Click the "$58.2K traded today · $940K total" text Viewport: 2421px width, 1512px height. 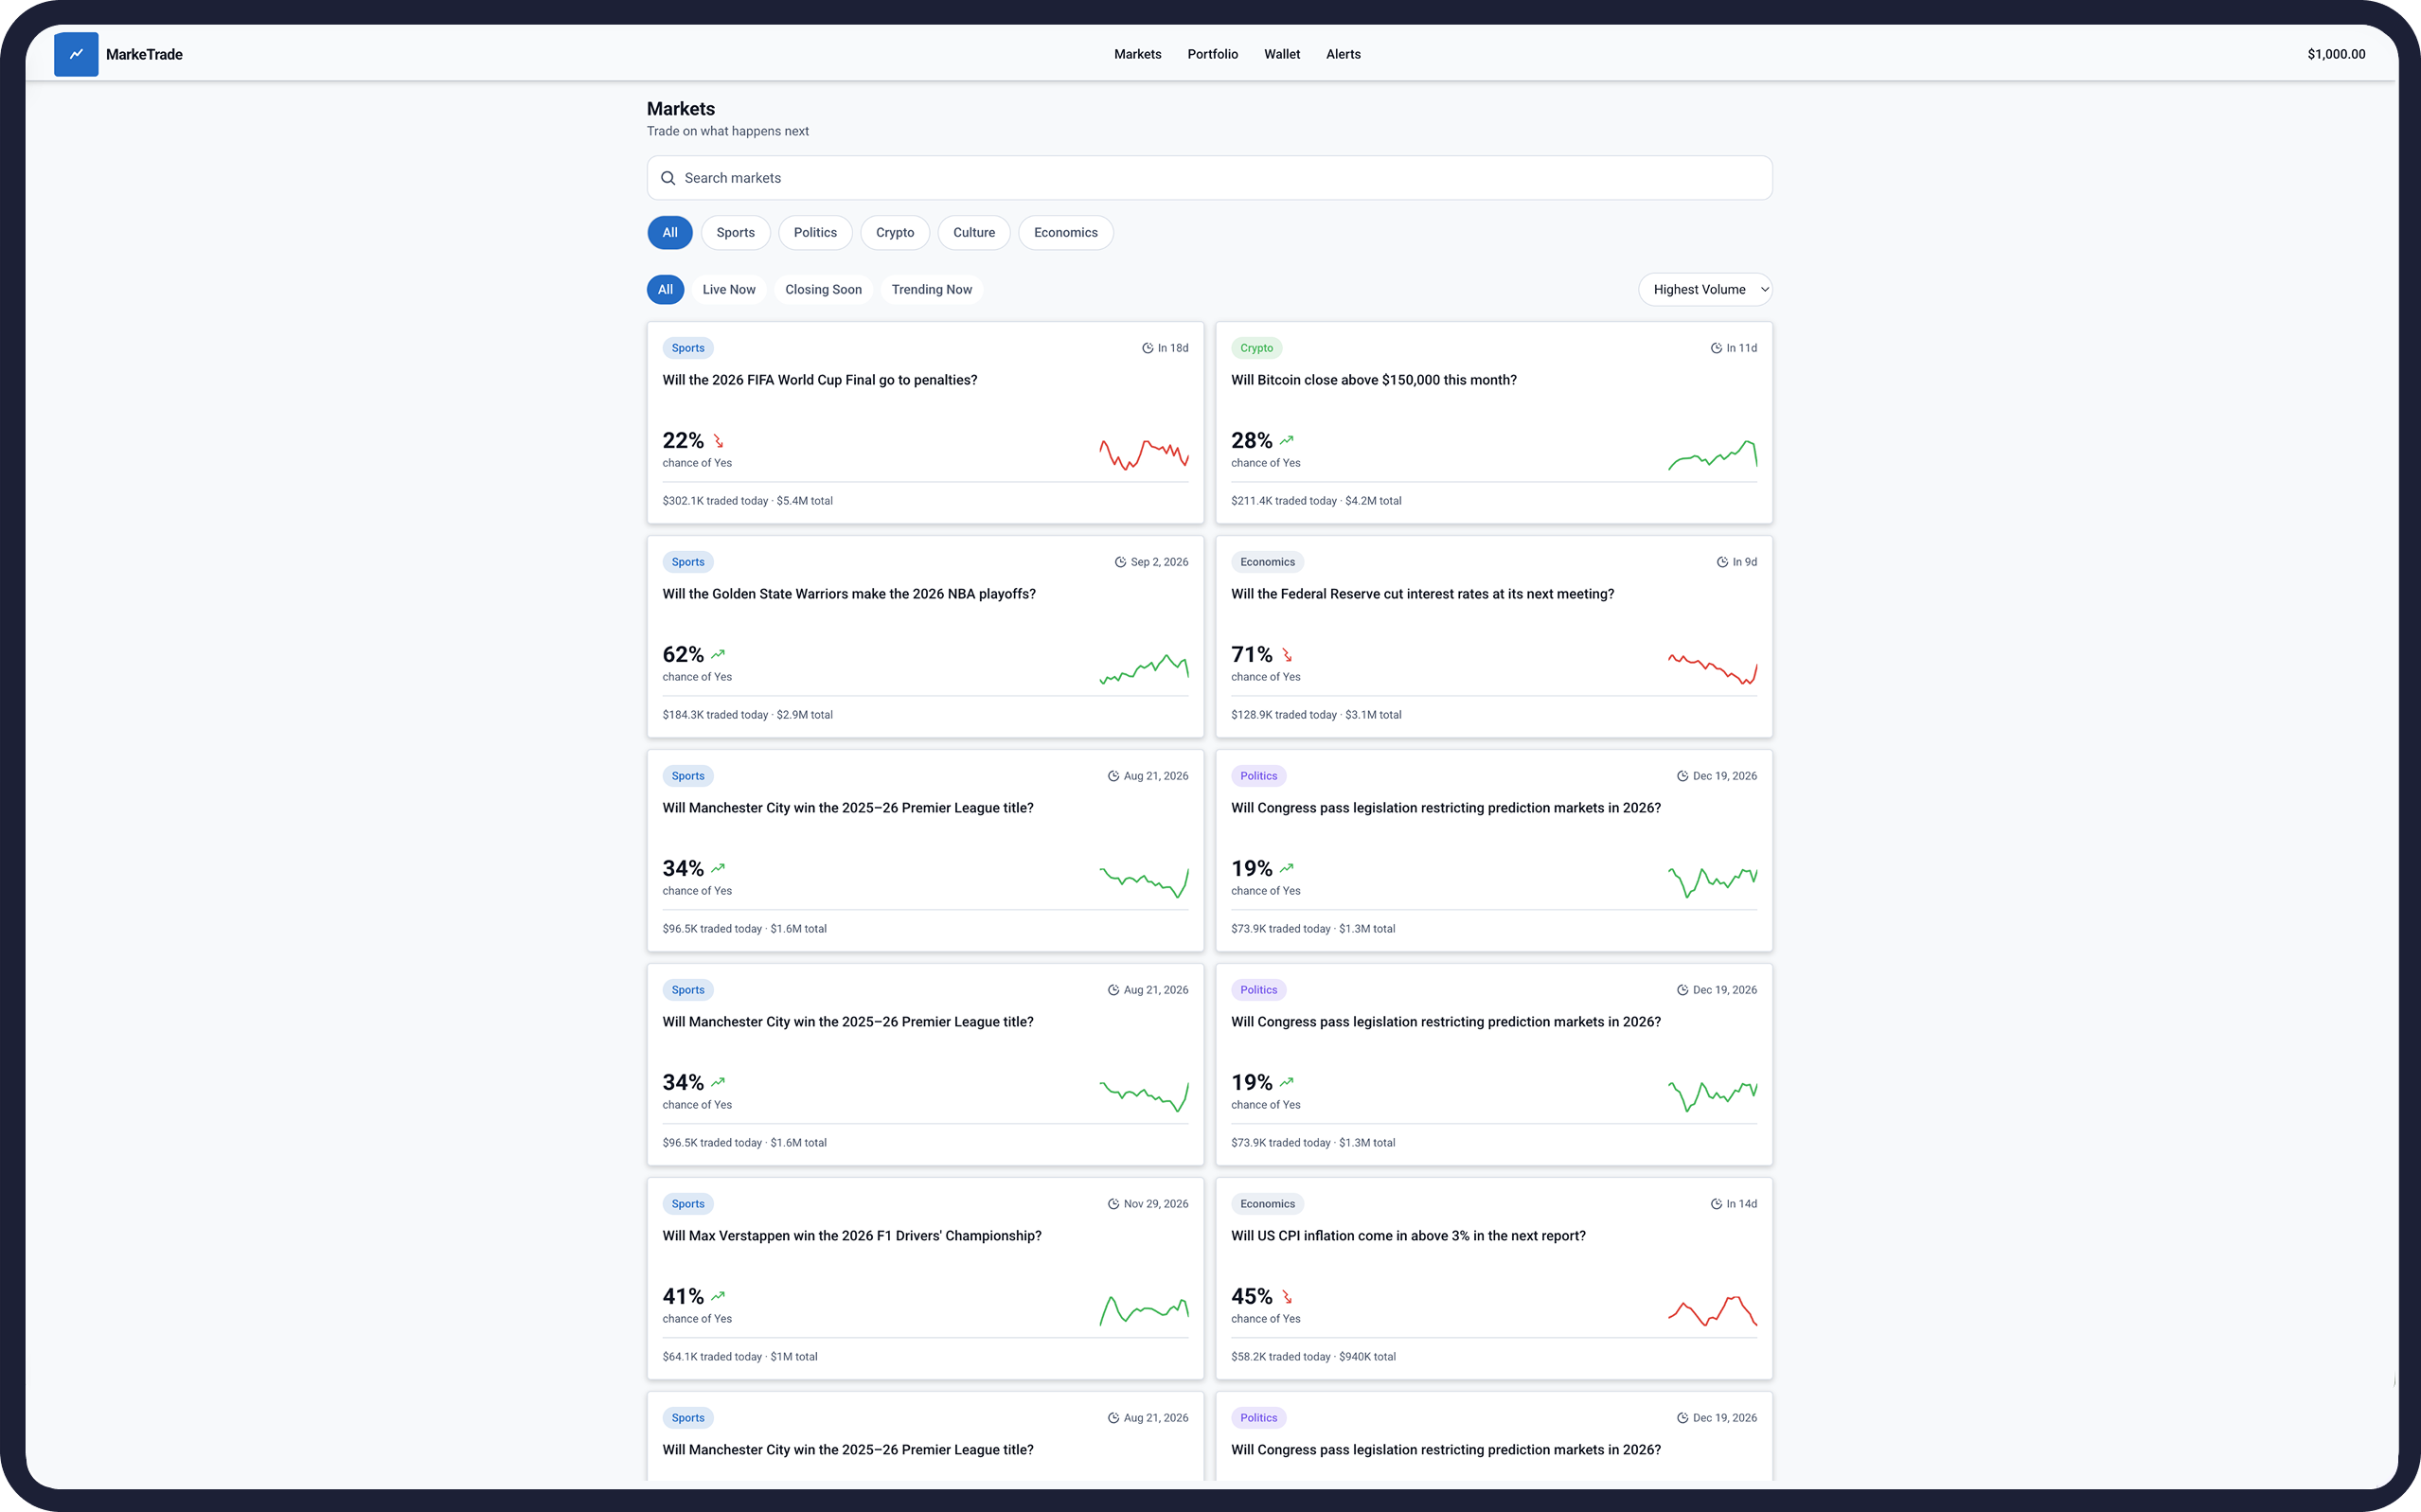pyautogui.click(x=1313, y=1357)
